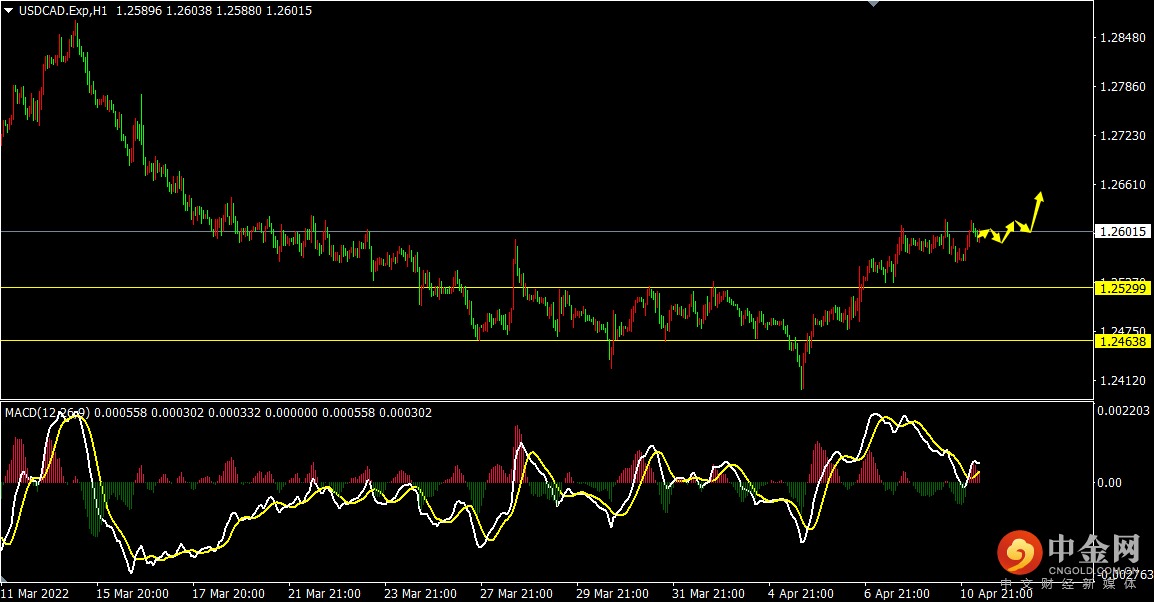Click the 10 Apr 21:00 time label
The height and width of the screenshot is (602, 1154).
[997, 593]
